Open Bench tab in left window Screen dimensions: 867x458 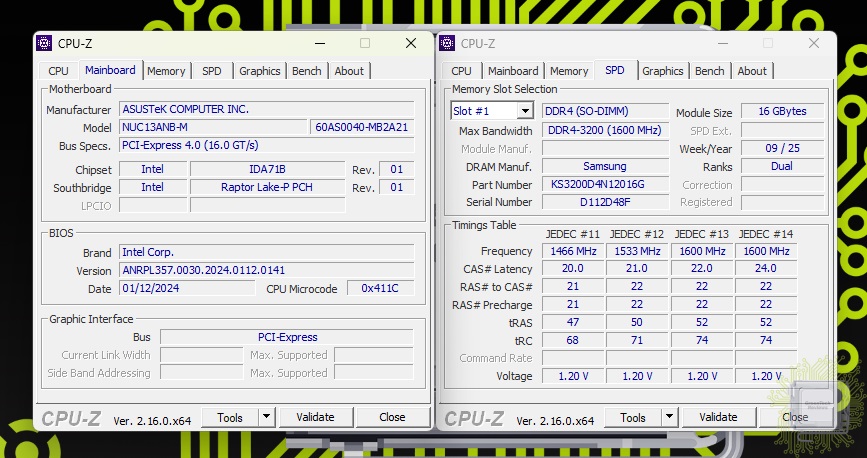[x=307, y=71]
